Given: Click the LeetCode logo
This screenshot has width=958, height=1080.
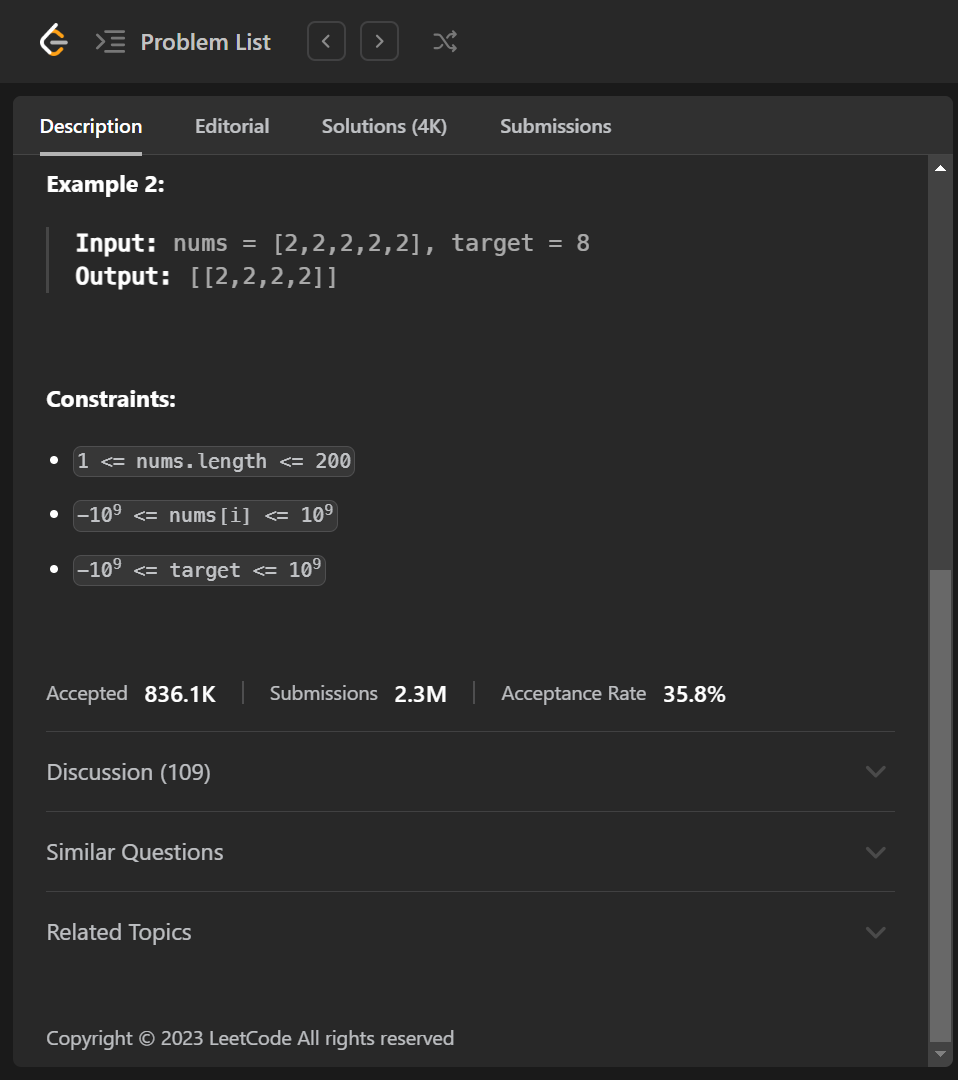Looking at the screenshot, I should click(x=53, y=41).
